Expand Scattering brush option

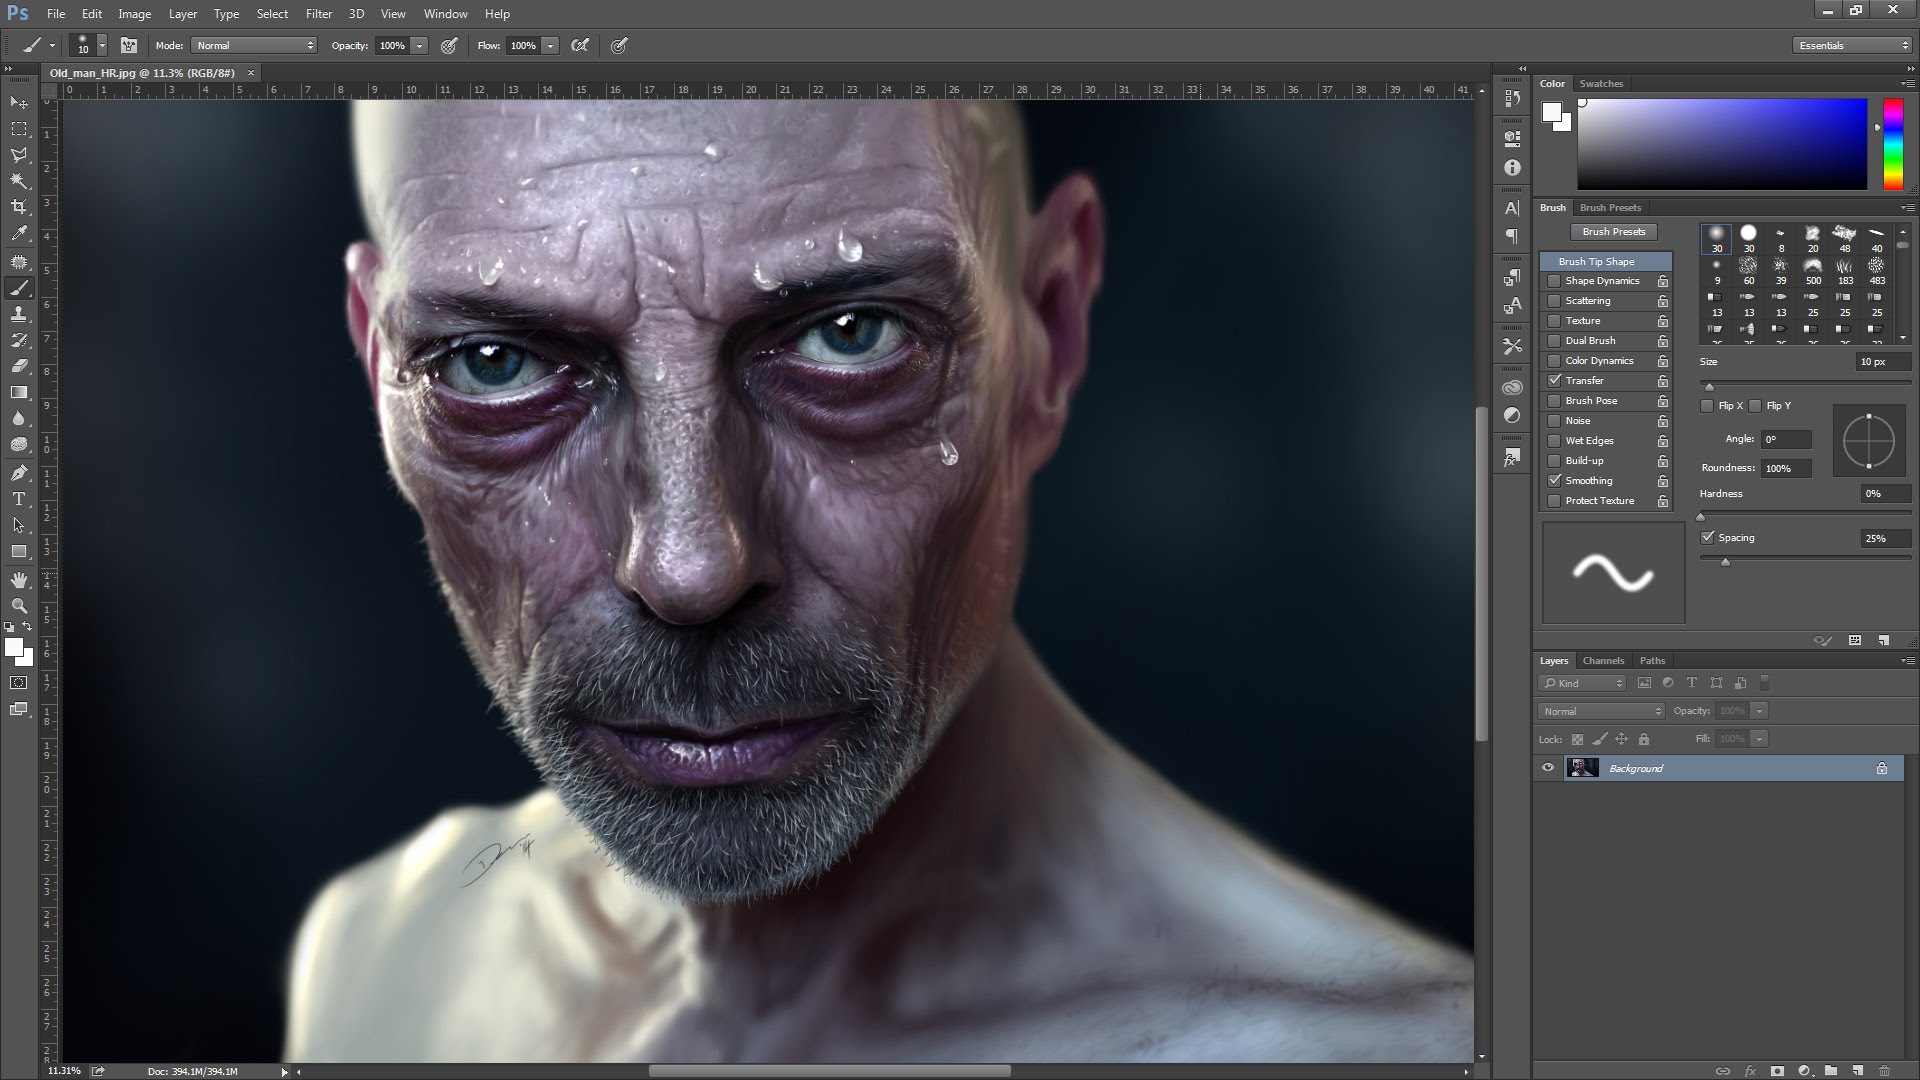[x=1589, y=301]
